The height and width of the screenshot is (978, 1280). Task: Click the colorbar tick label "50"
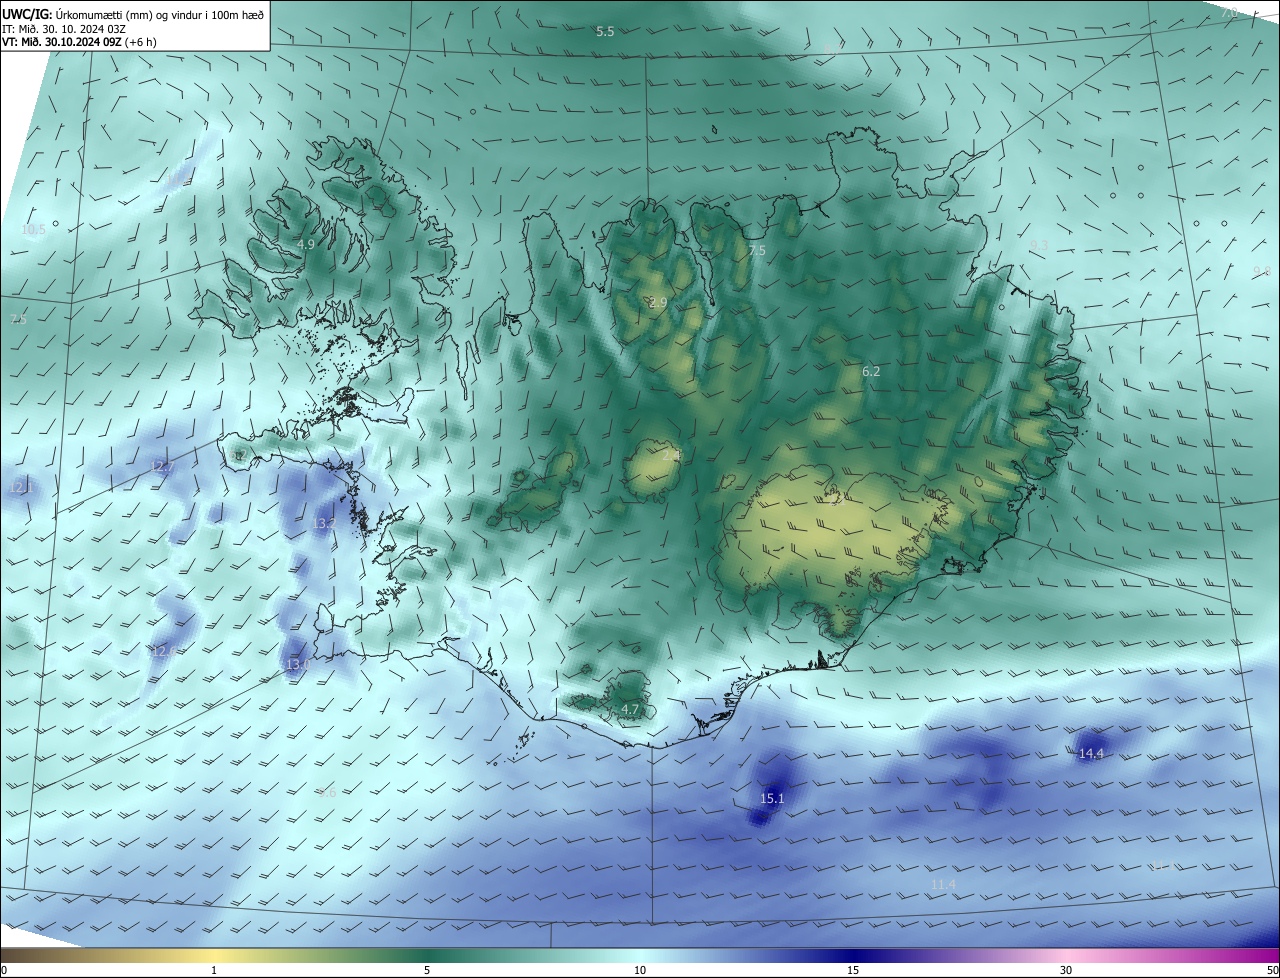coord(1272,970)
